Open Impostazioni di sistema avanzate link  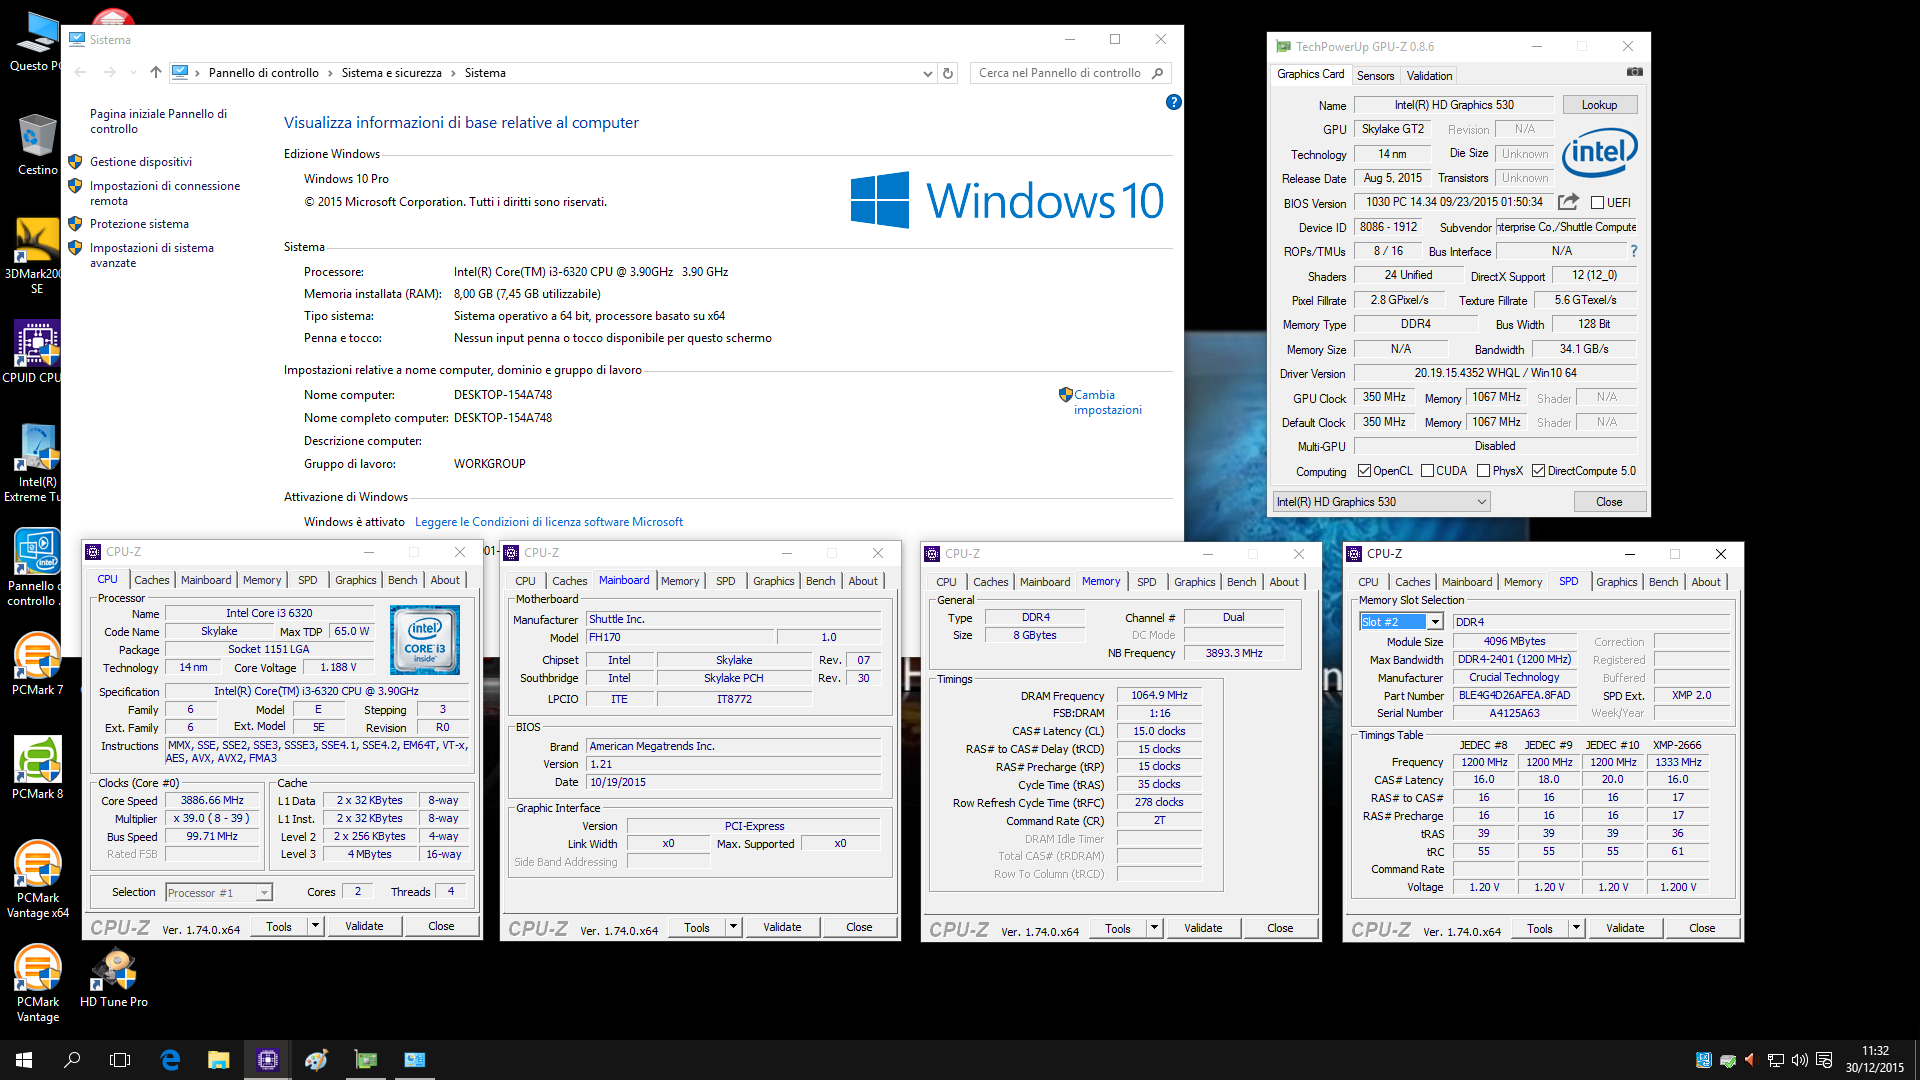pos(152,255)
